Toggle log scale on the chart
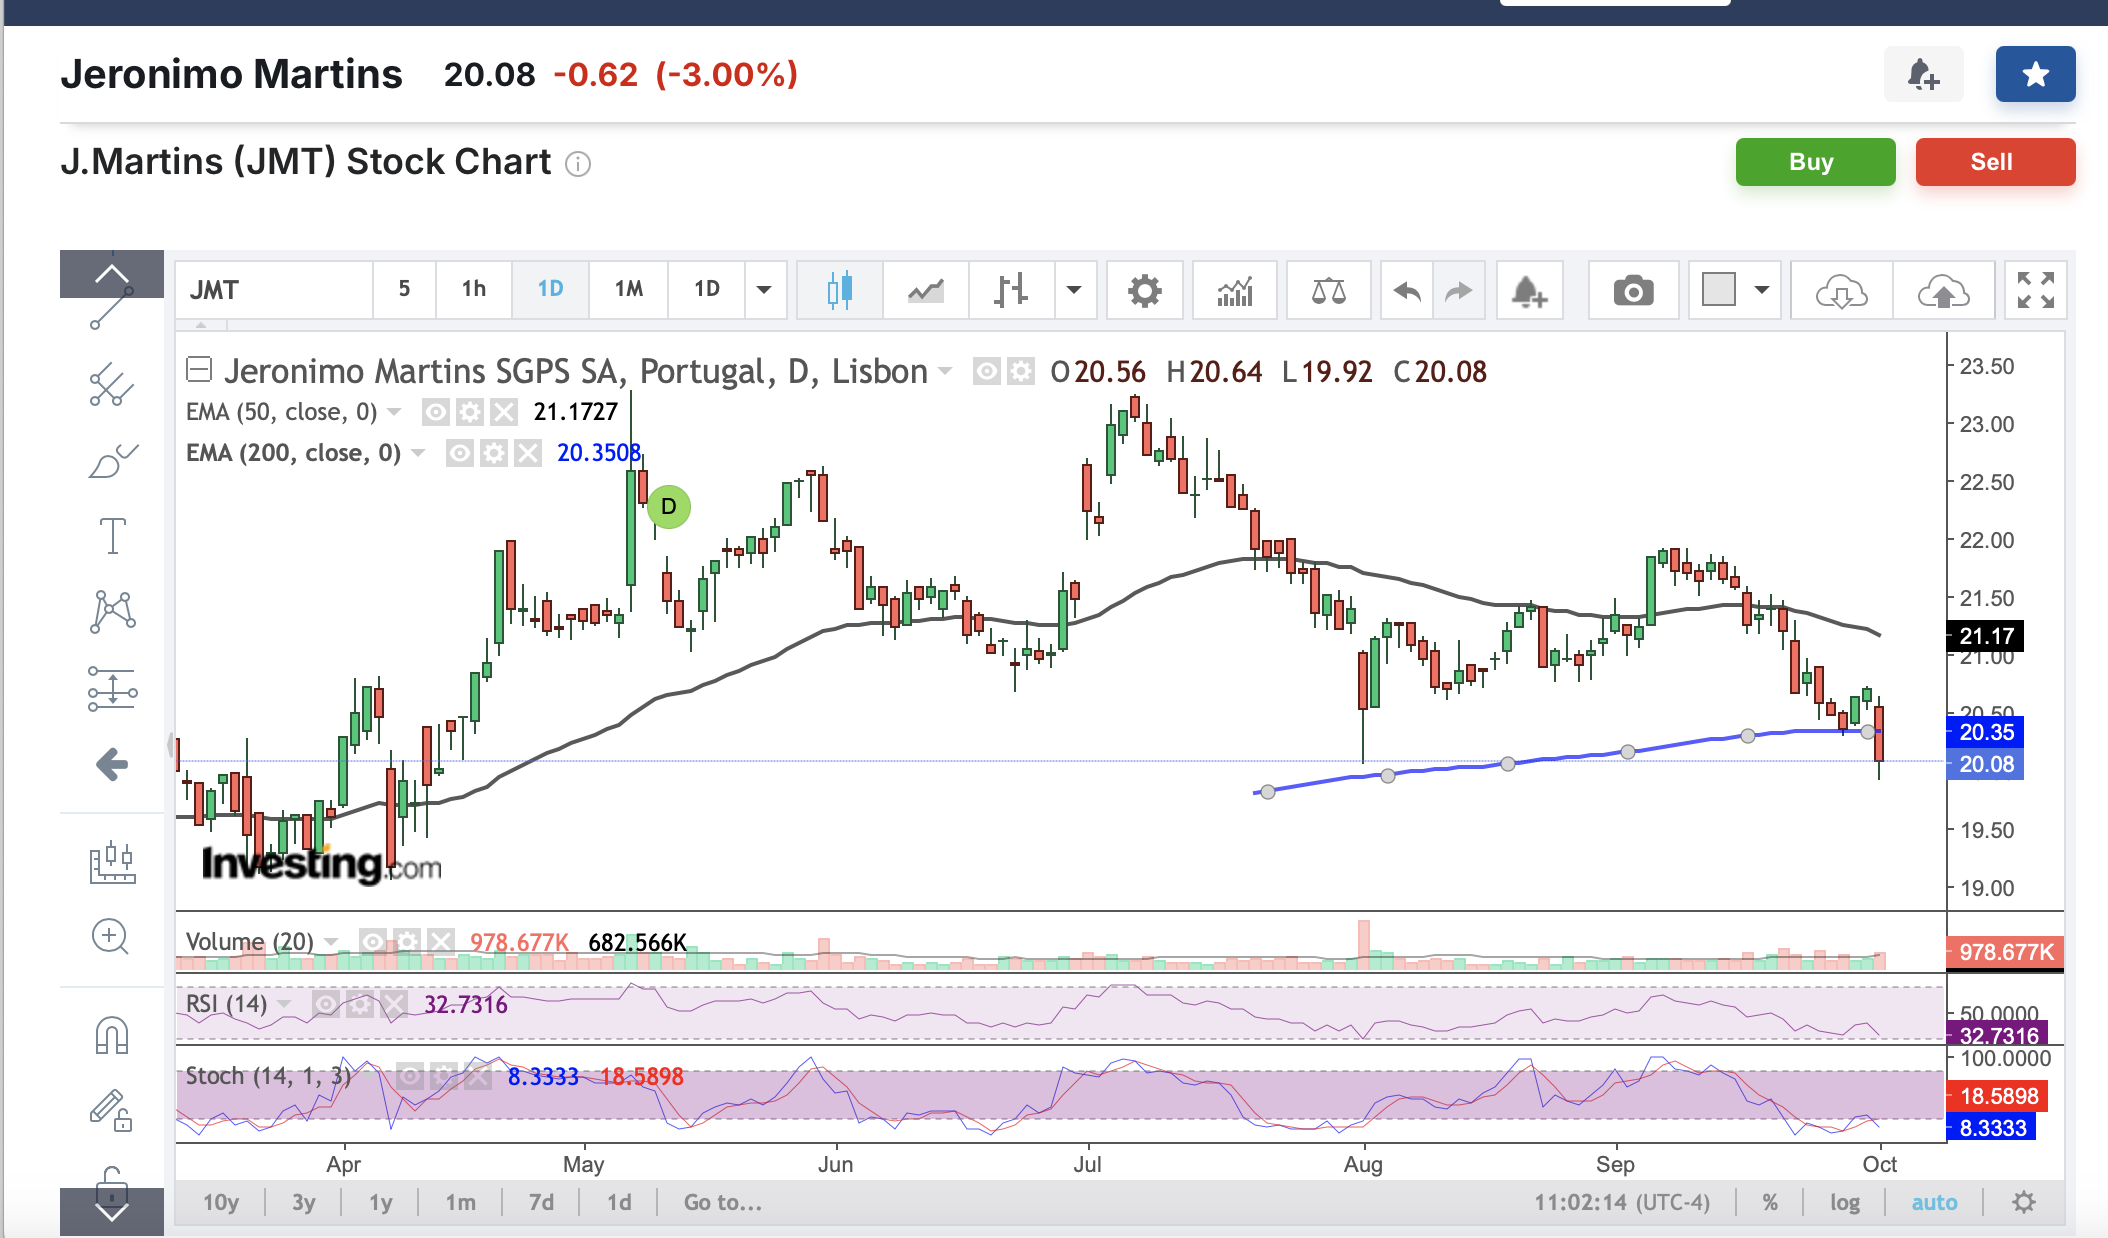 point(1844,1202)
